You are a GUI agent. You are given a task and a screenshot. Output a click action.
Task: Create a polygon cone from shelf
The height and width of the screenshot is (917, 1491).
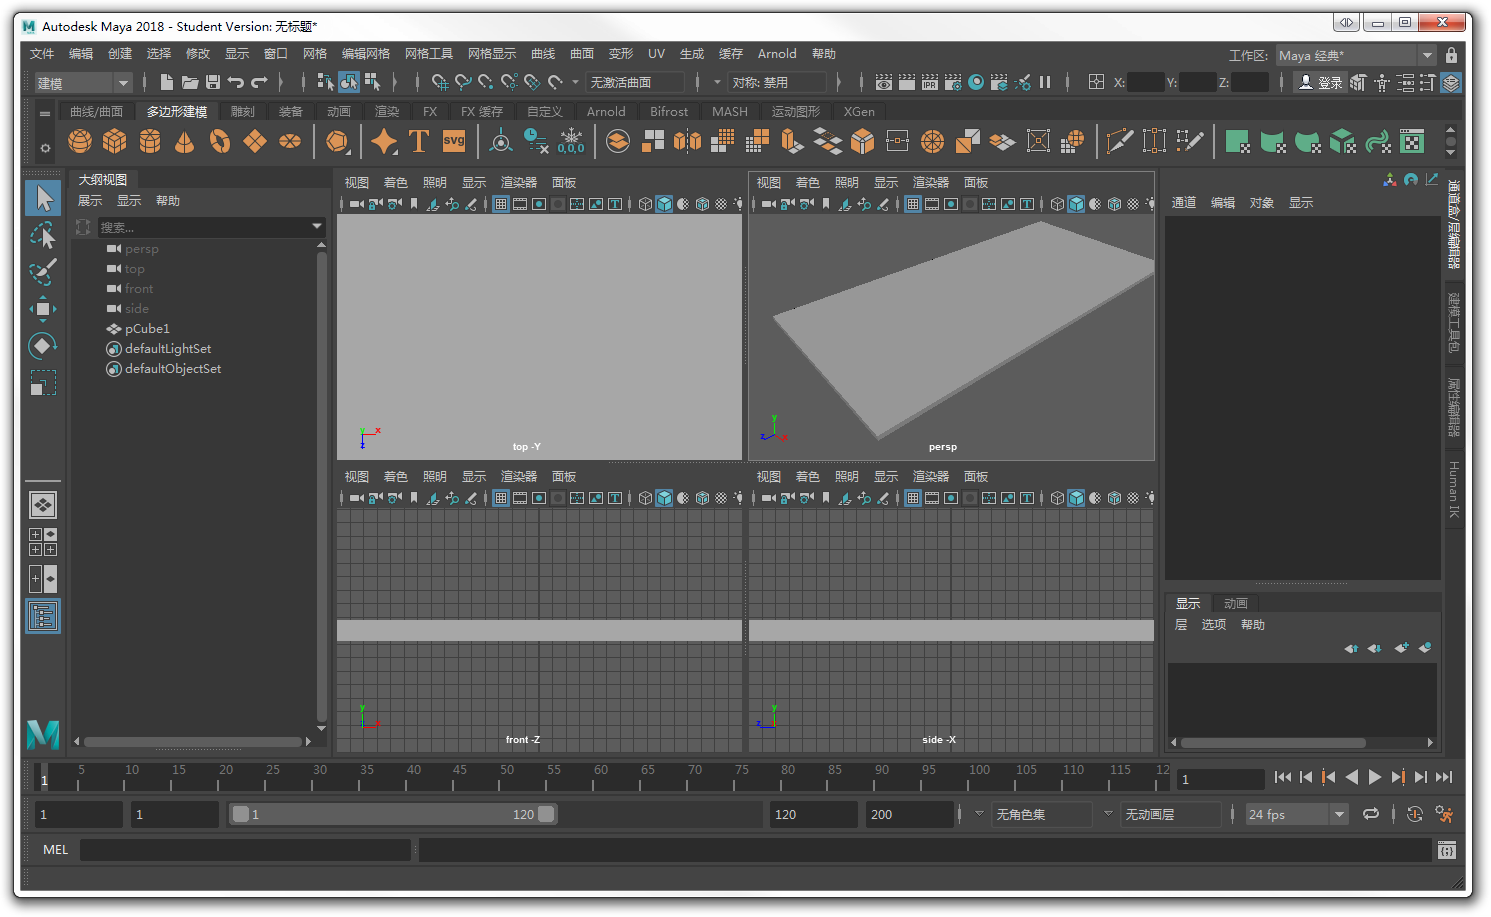point(185,142)
